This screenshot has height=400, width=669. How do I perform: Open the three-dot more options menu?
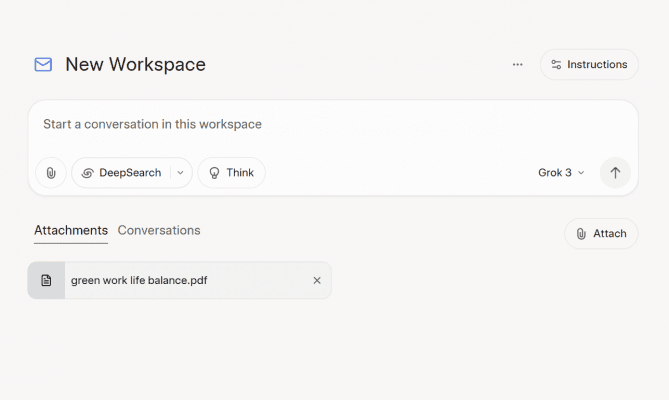[x=517, y=65]
